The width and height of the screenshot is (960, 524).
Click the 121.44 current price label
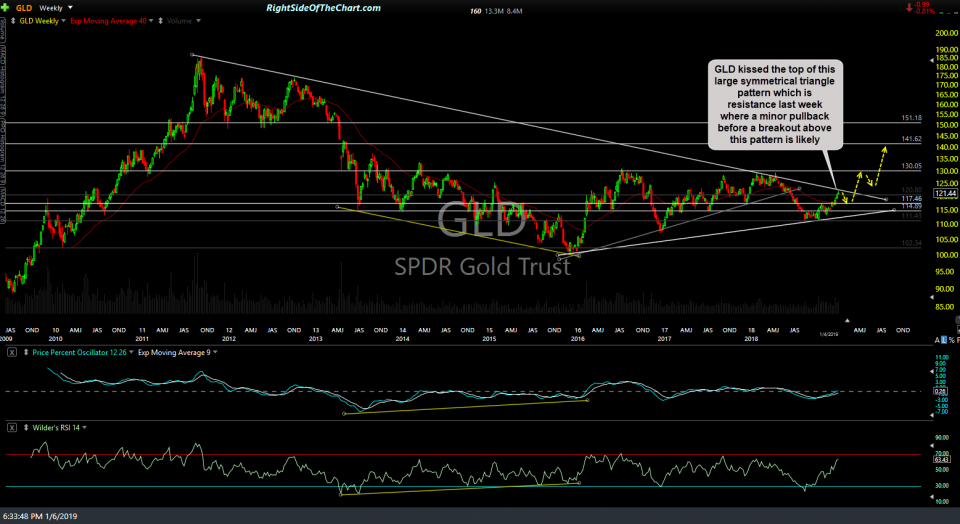tap(945, 193)
